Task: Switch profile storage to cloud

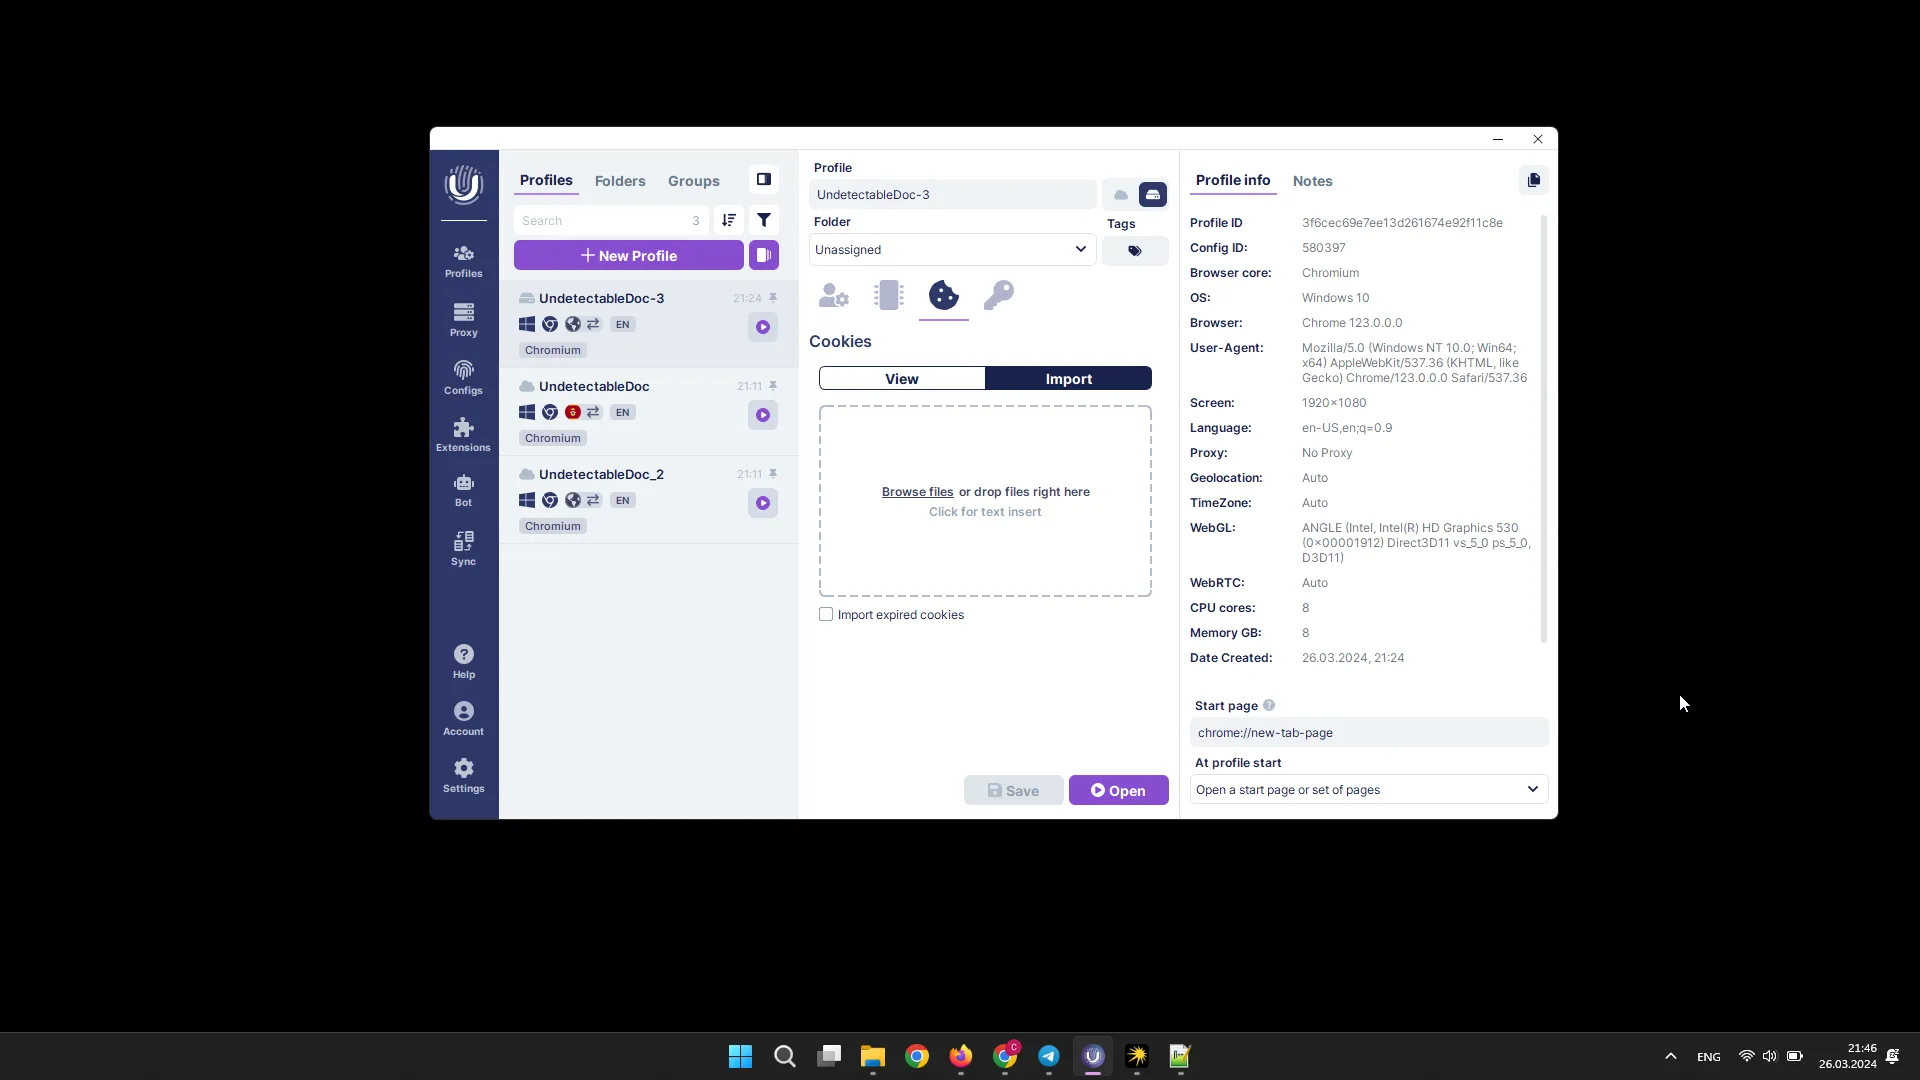Action: 1120,194
